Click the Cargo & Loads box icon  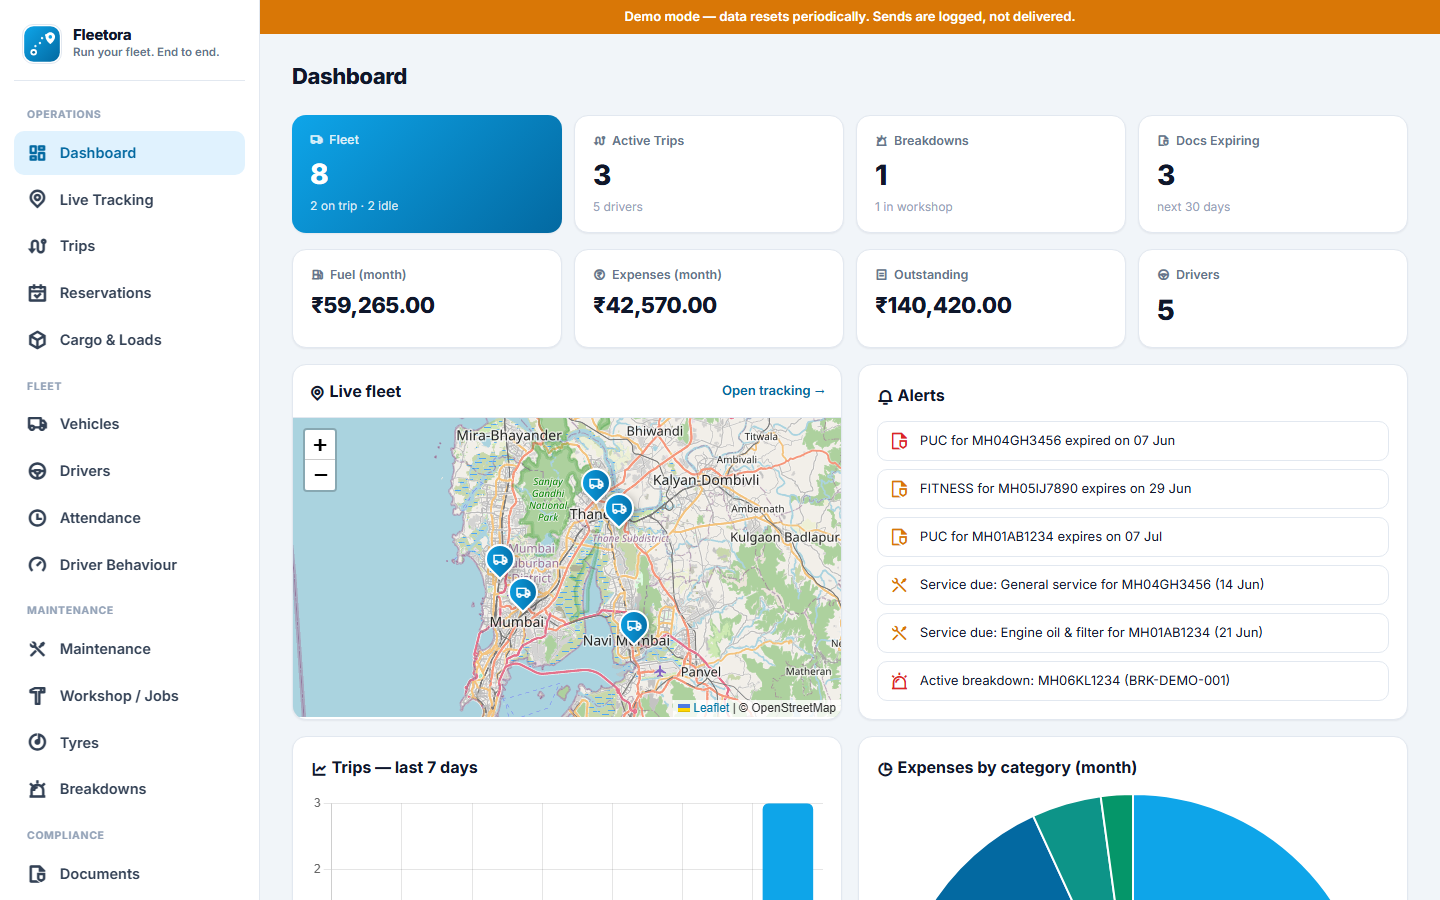tap(37, 340)
